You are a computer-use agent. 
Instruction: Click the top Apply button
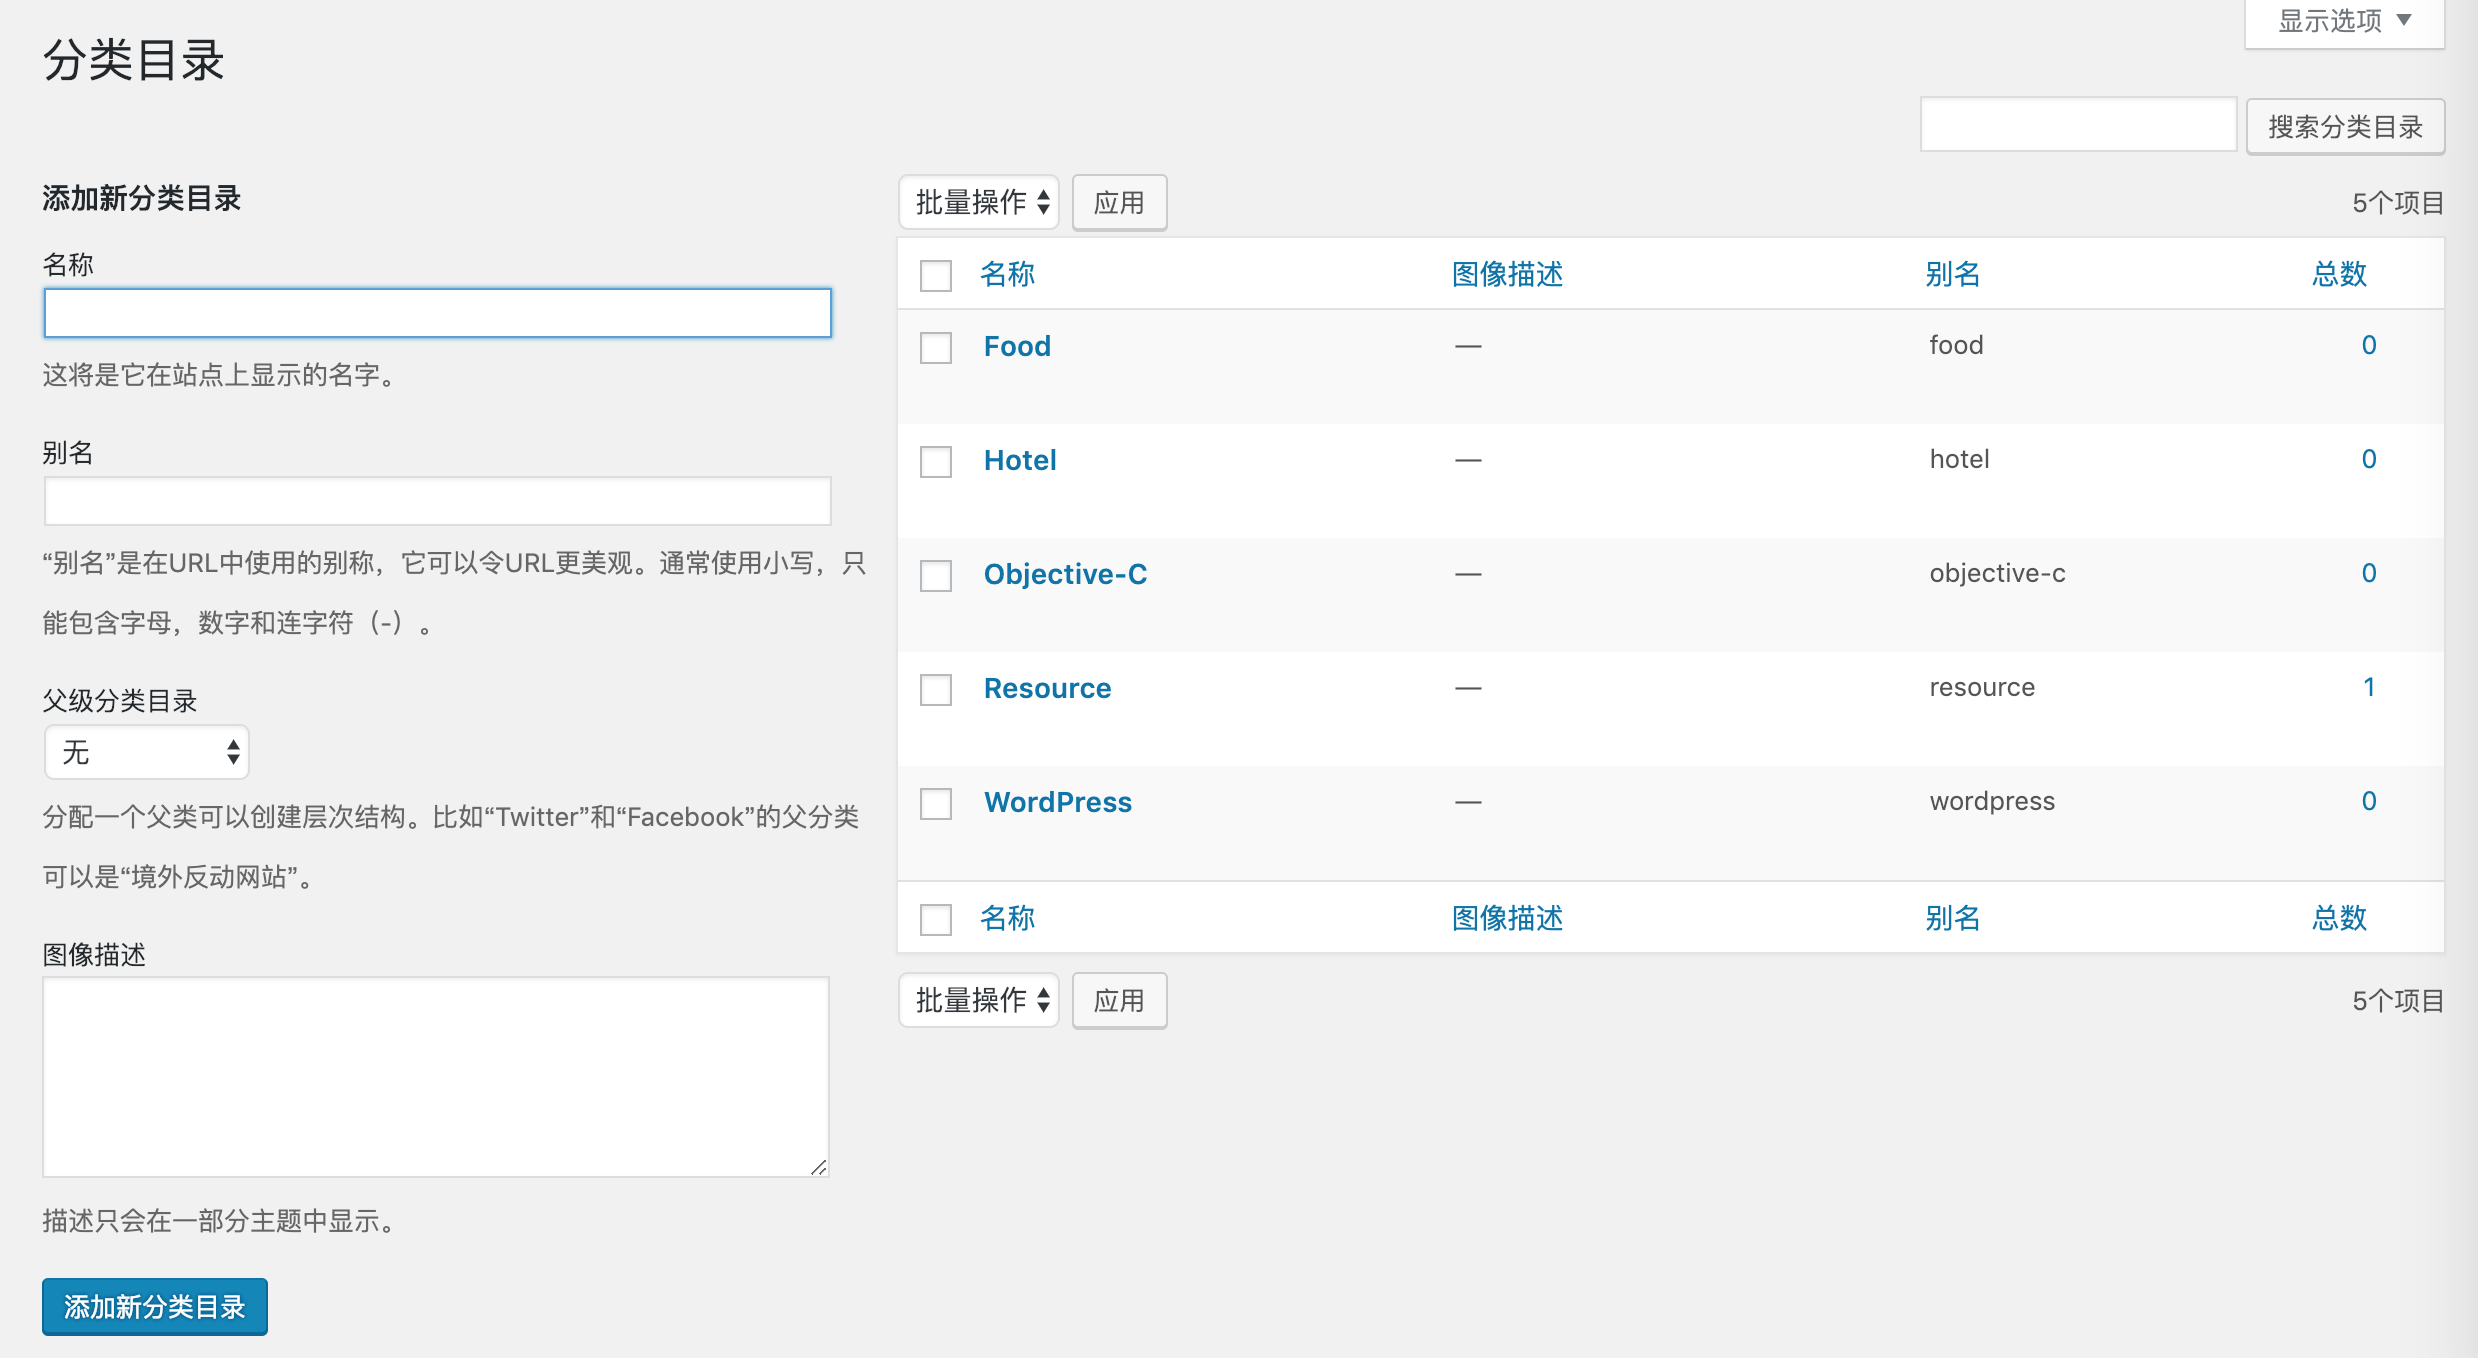click(x=1119, y=203)
